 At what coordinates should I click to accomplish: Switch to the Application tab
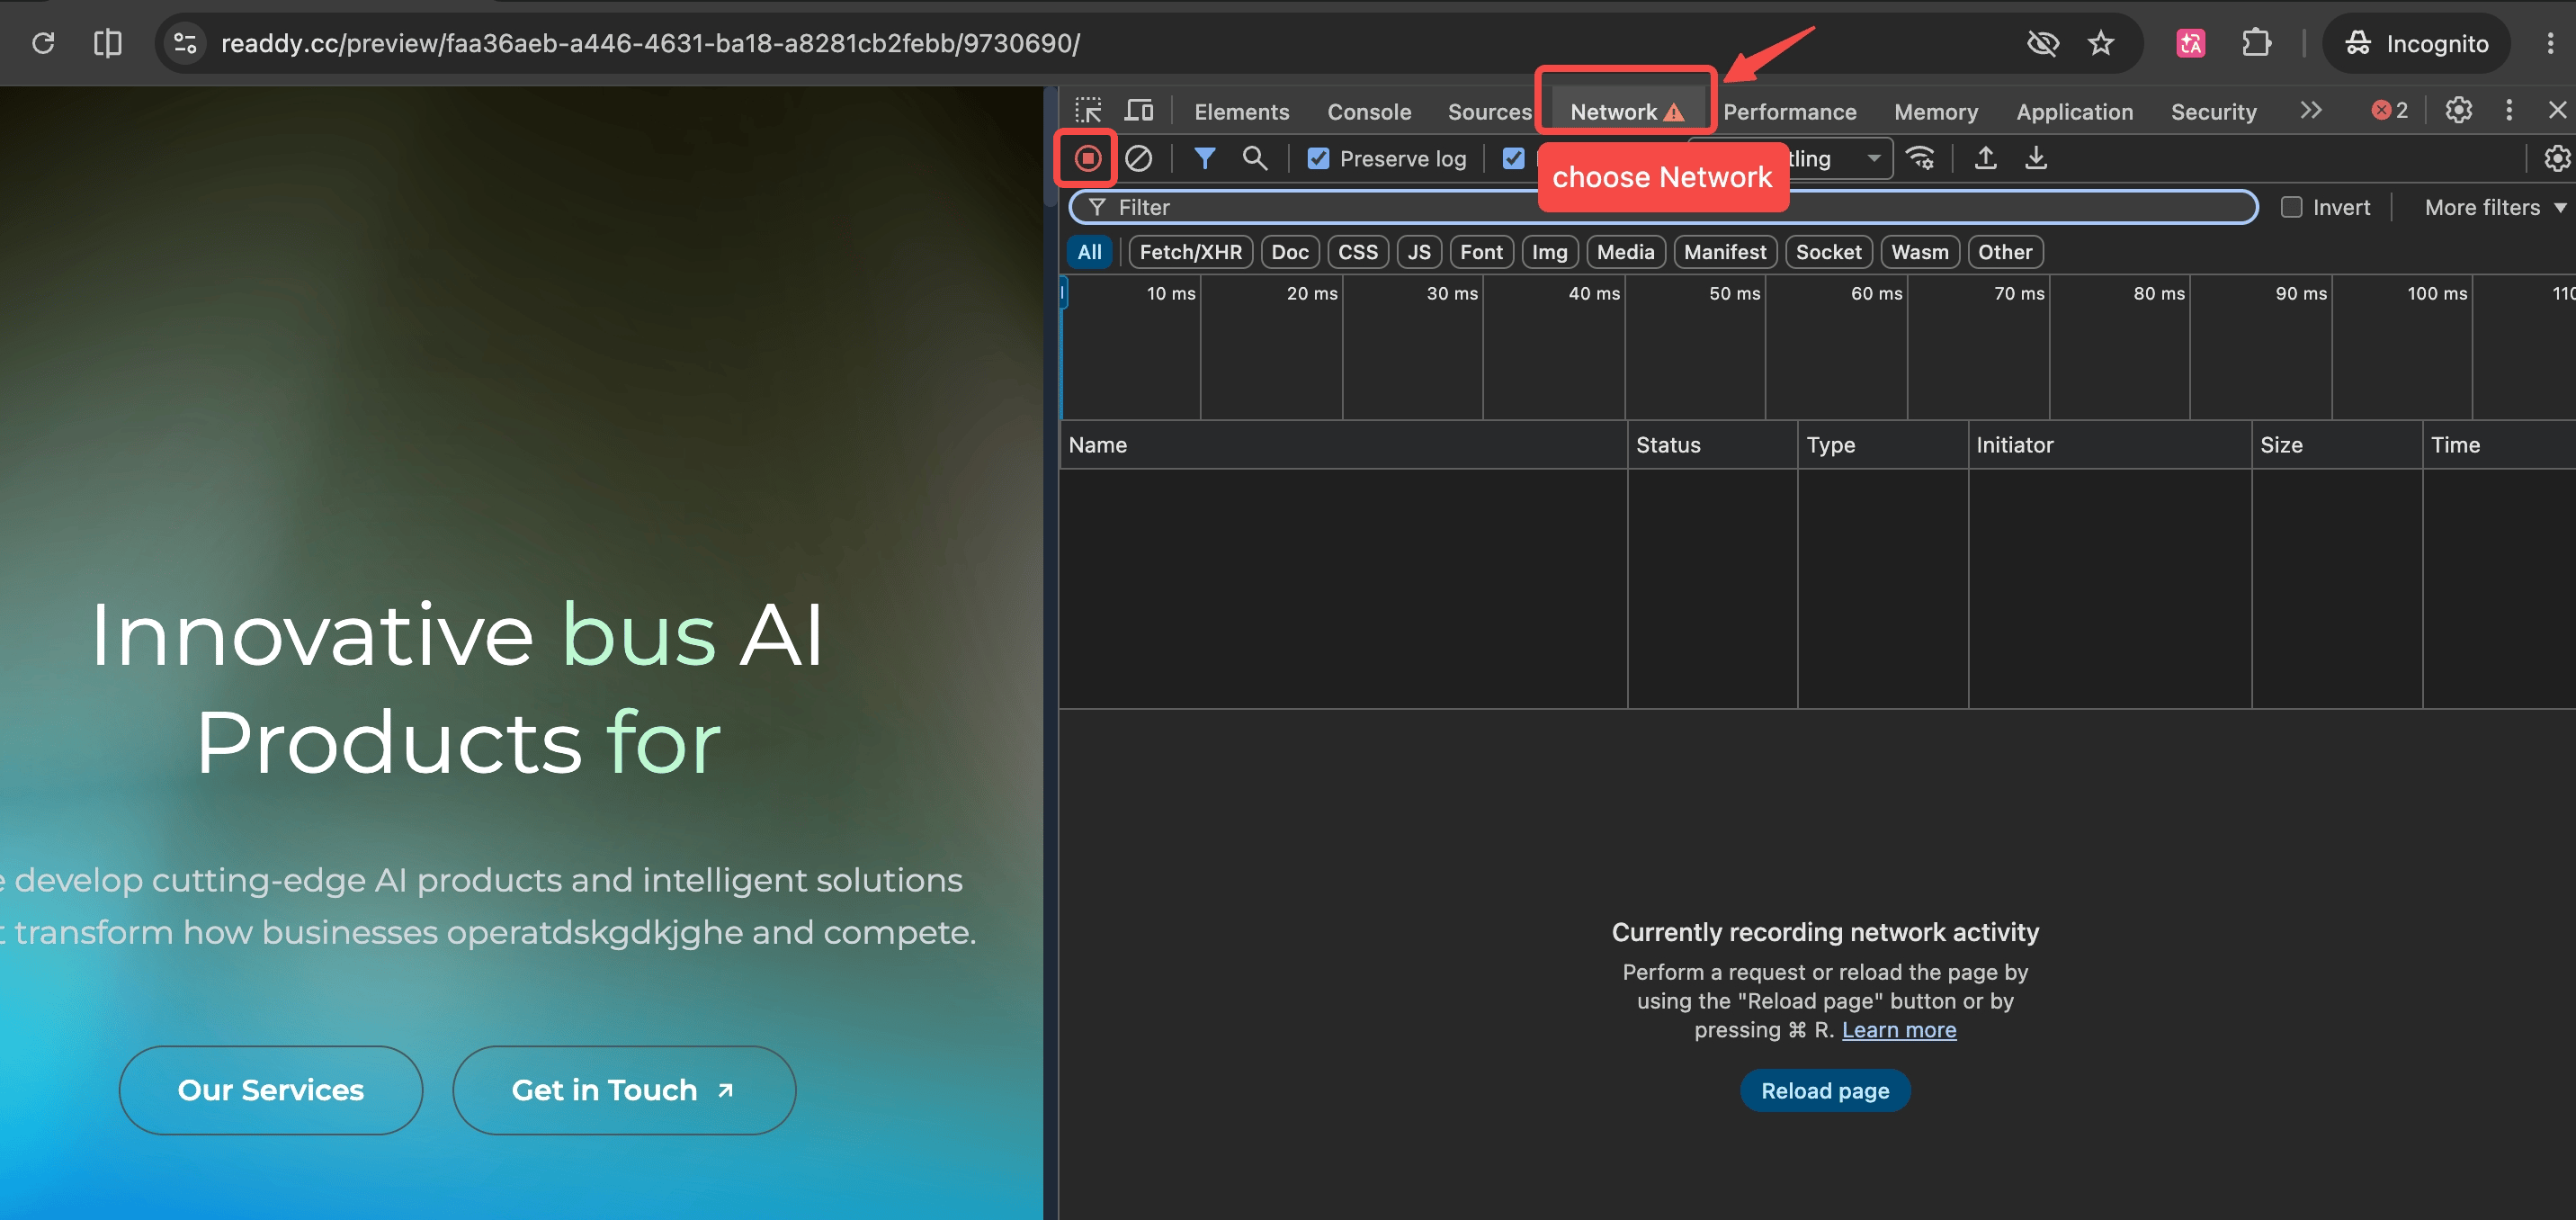click(2074, 112)
